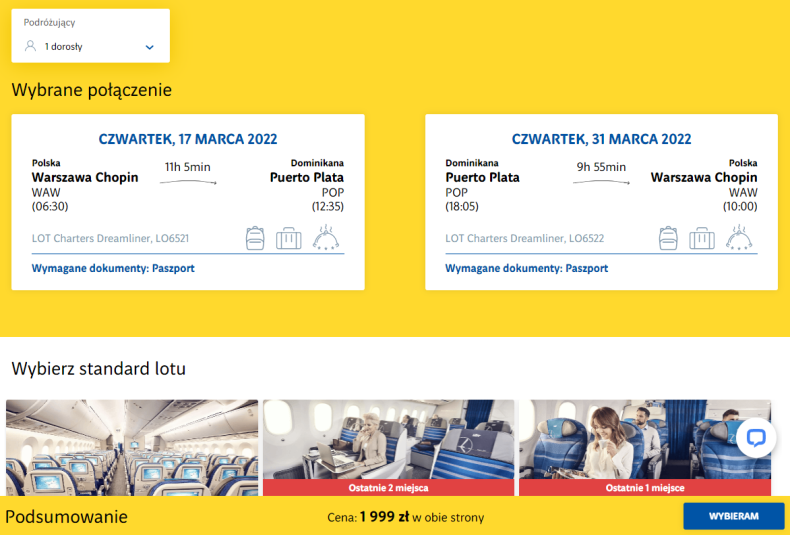
Task: Click the in-flight meal icon on the outbound flight
Action: (x=327, y=238)
